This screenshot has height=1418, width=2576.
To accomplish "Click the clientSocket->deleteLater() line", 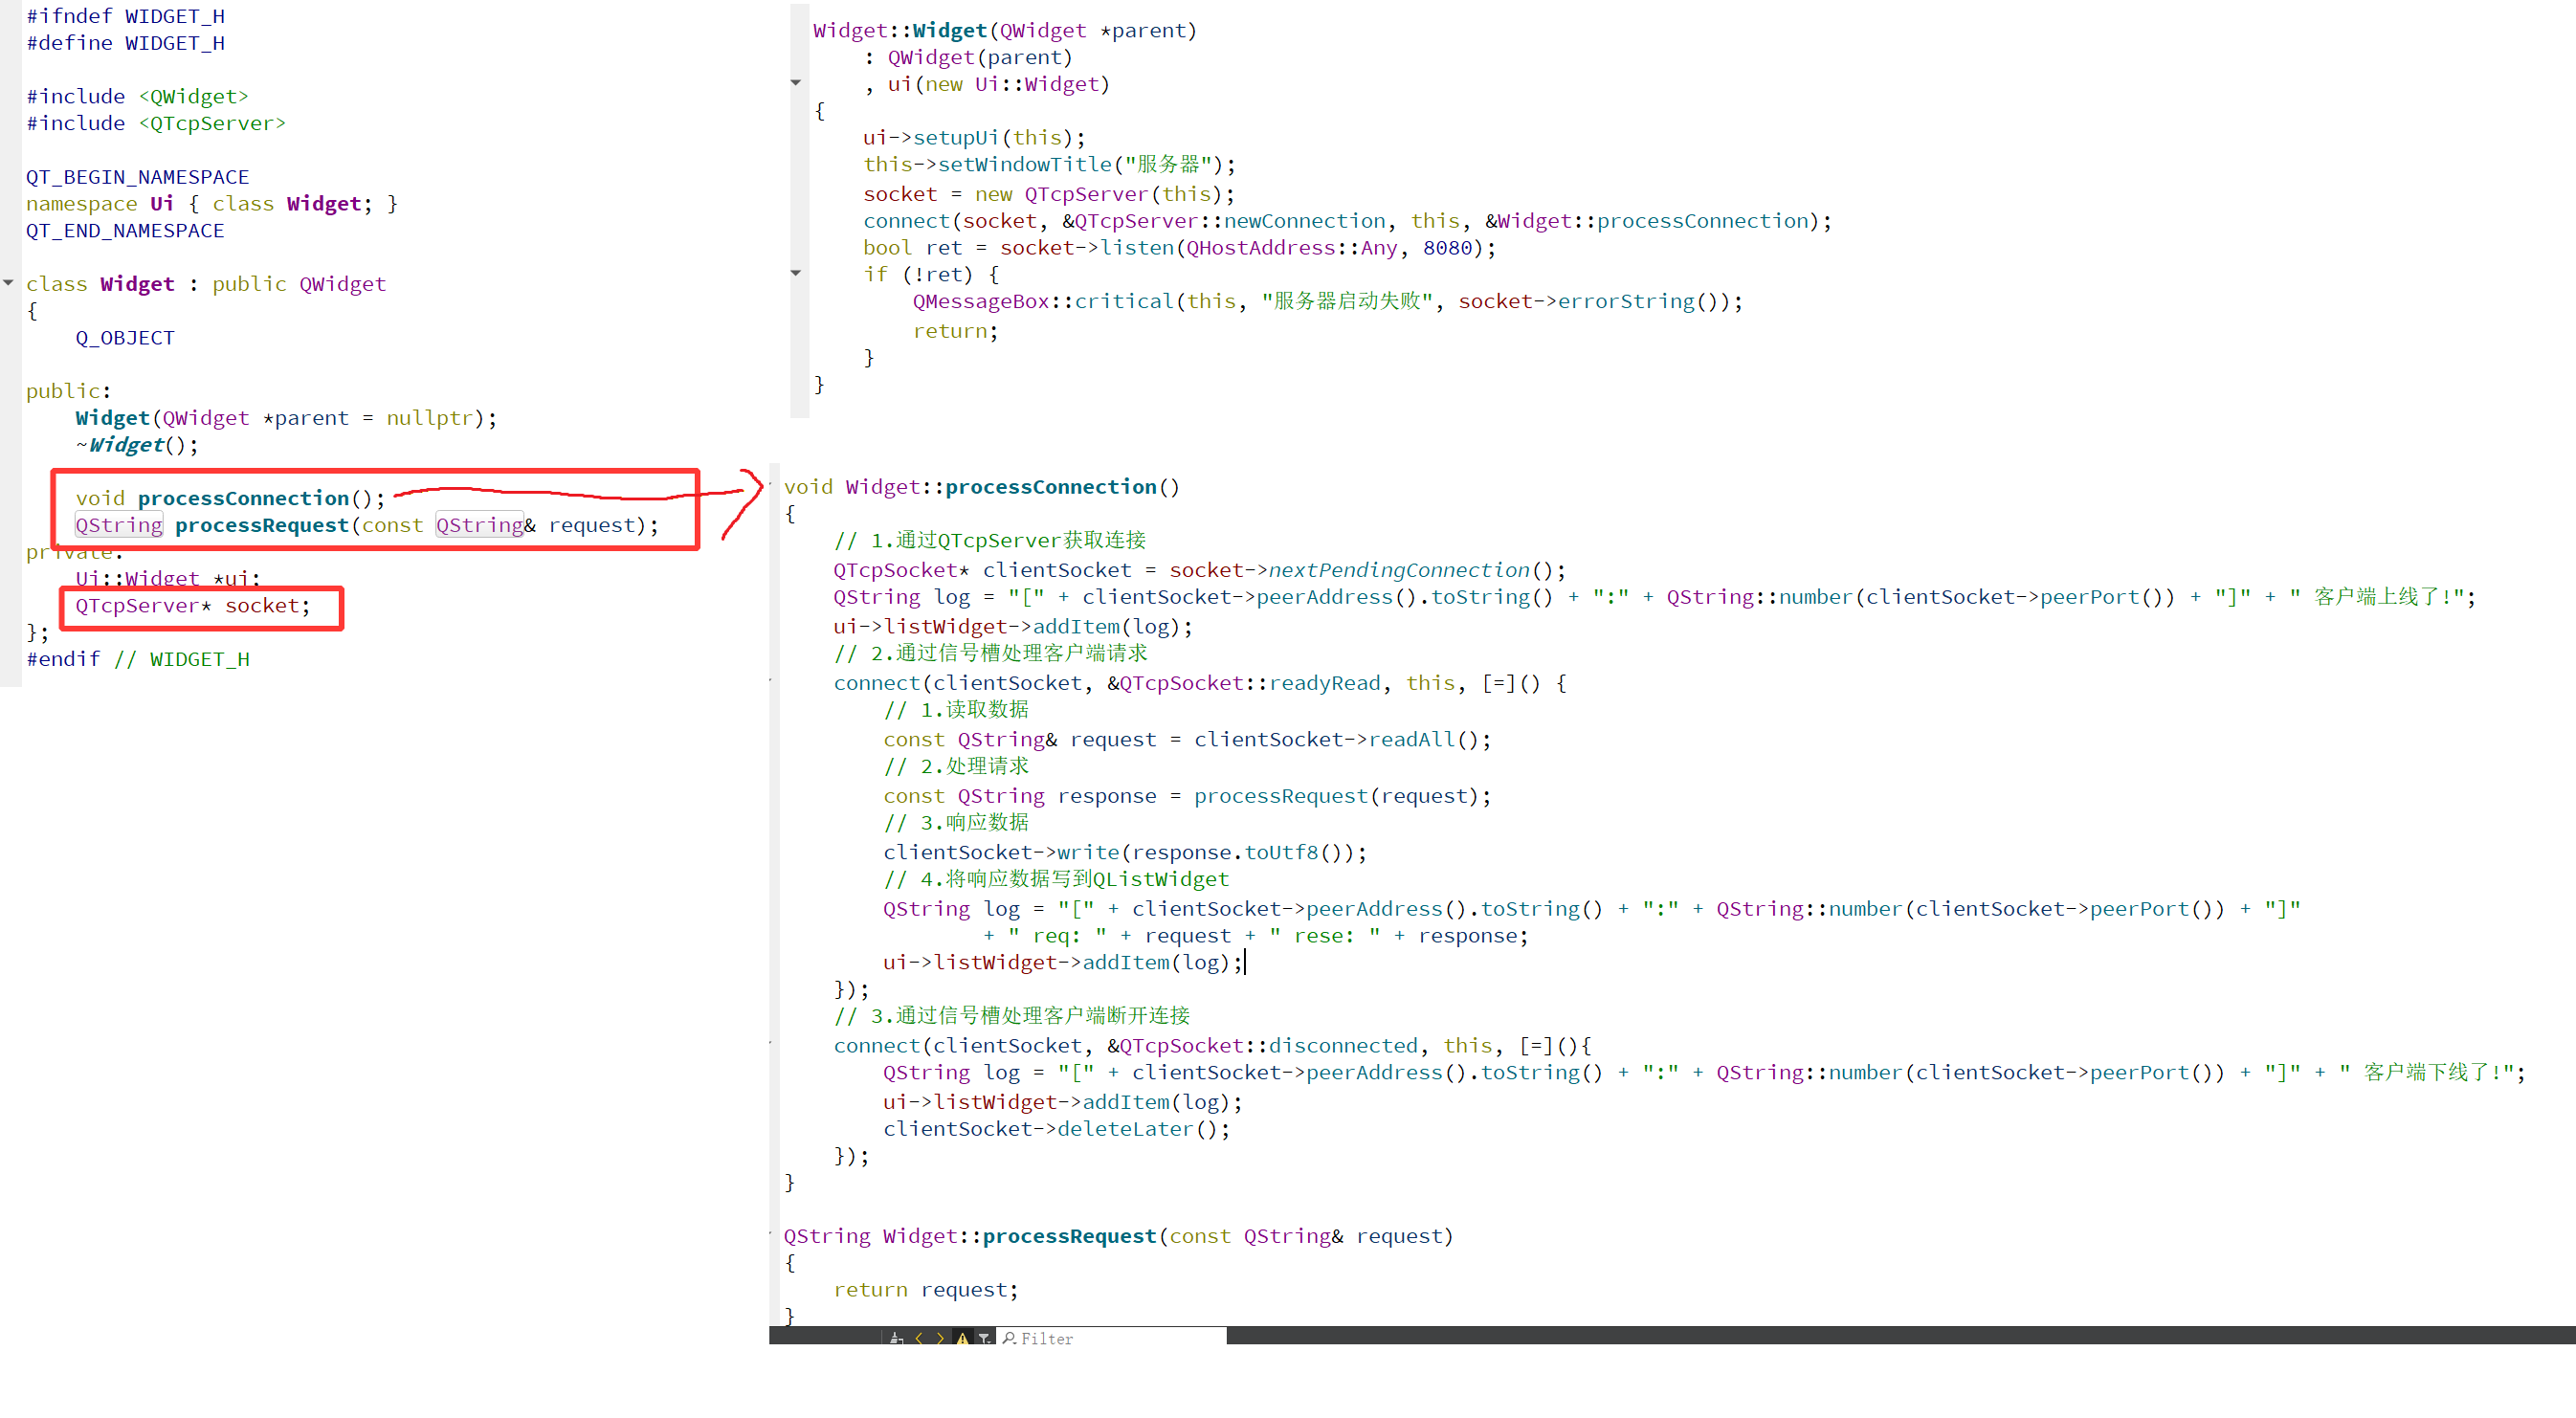I will [x=1055, y=1129].
